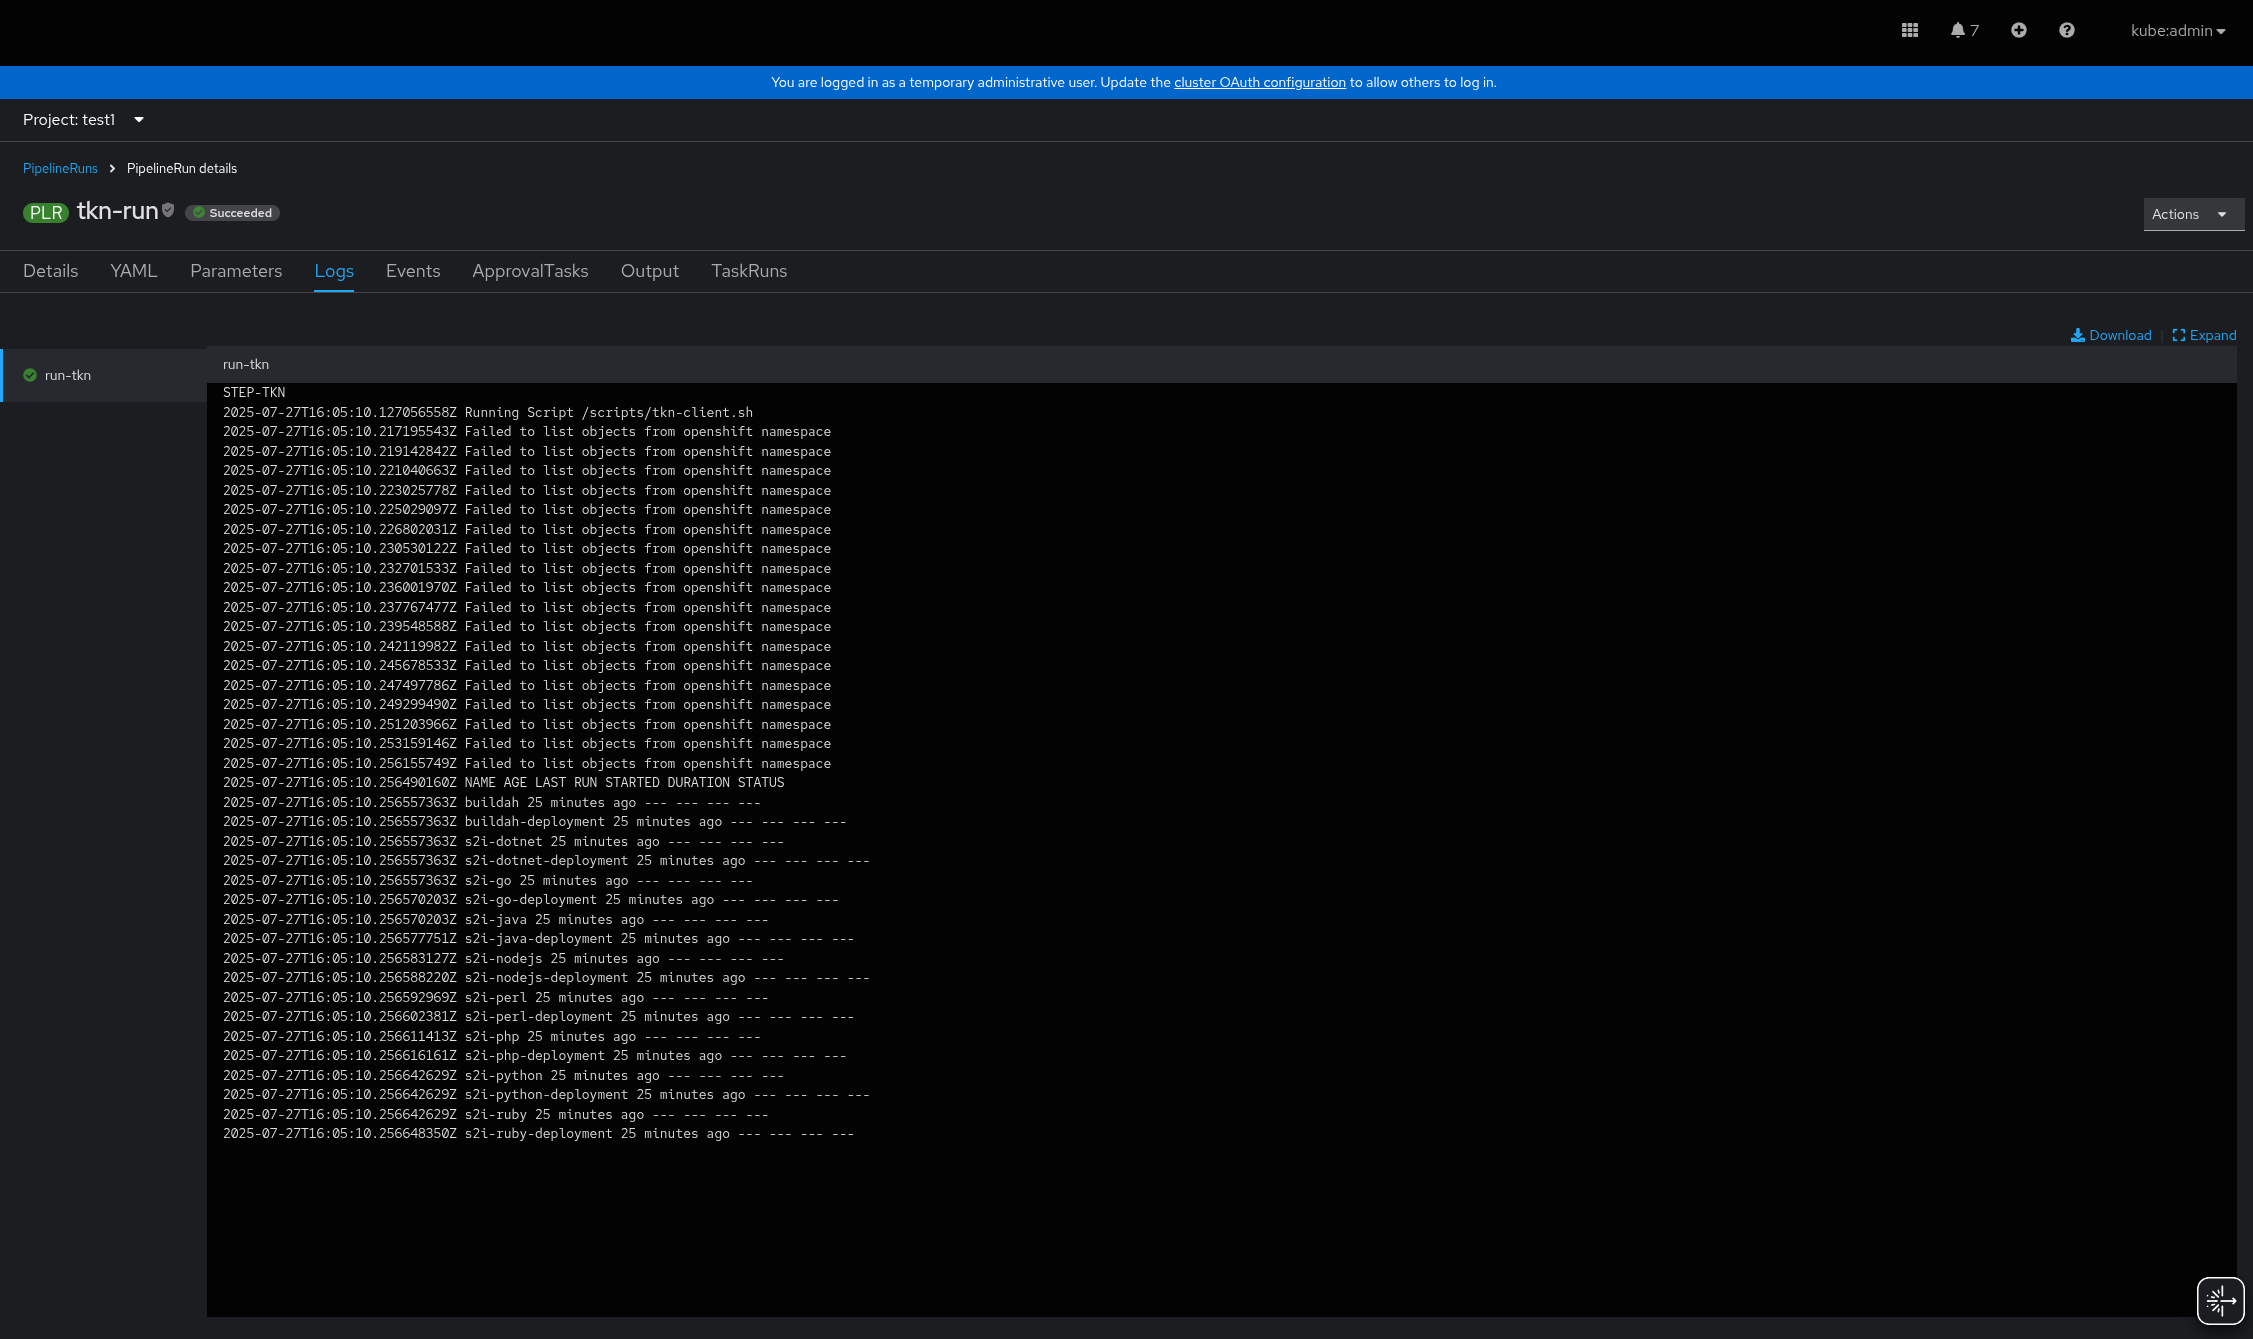
Task: Click the Succeeded status badge
Action: point(232,213)
